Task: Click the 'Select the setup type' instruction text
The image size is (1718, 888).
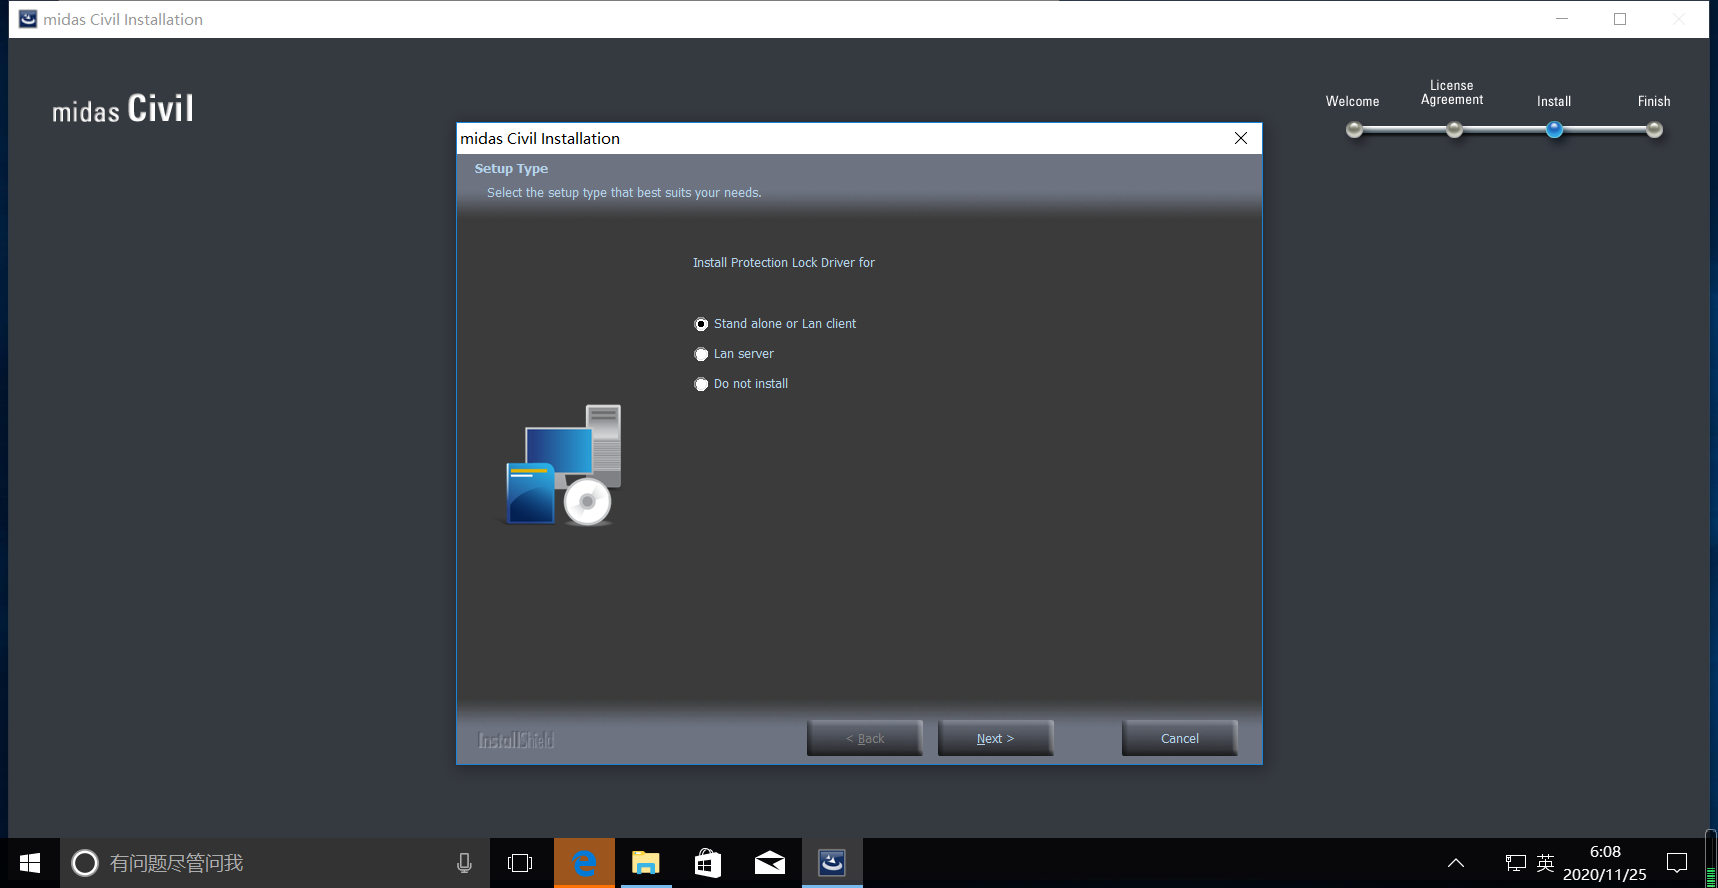Action: click(x=624, y=193)
